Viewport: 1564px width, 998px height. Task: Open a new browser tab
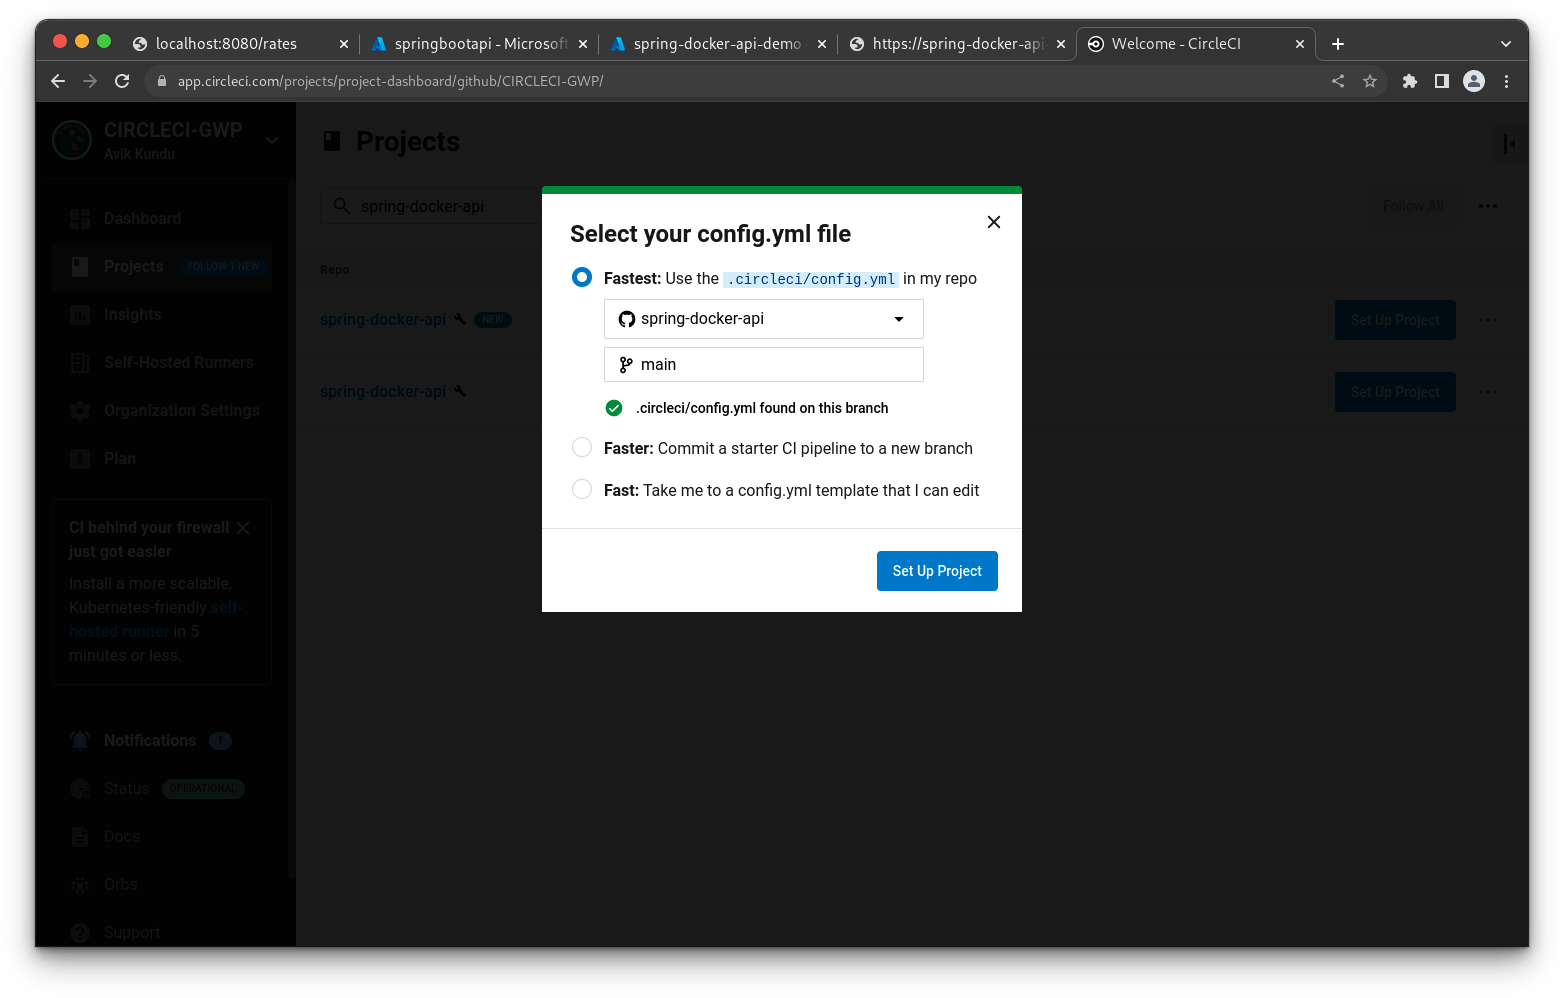coord(1338,44)
